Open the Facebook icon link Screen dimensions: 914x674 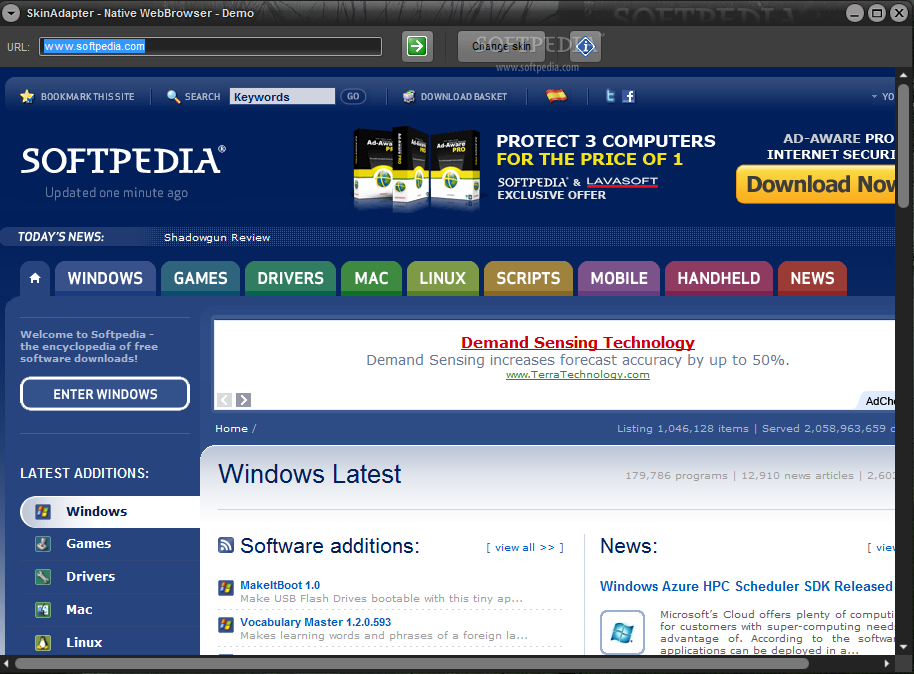click(628, 96)
